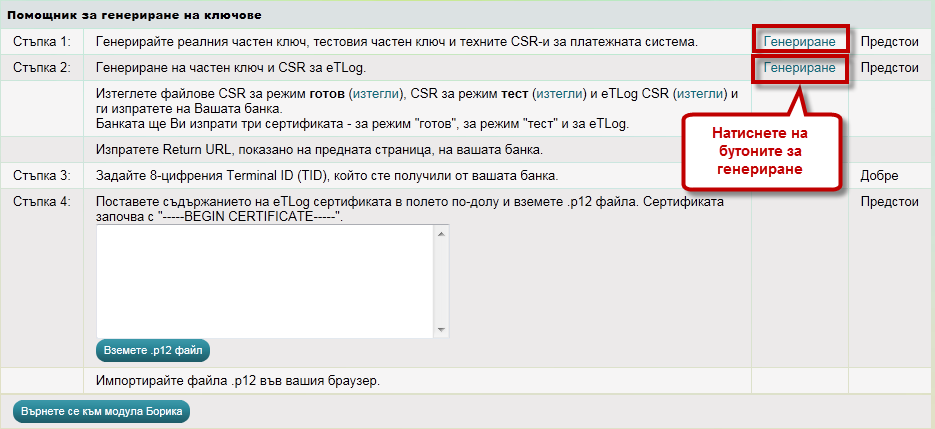935x429 pixels.
Task: Click the text area's scroll up arrow
Action: point(440,234)
